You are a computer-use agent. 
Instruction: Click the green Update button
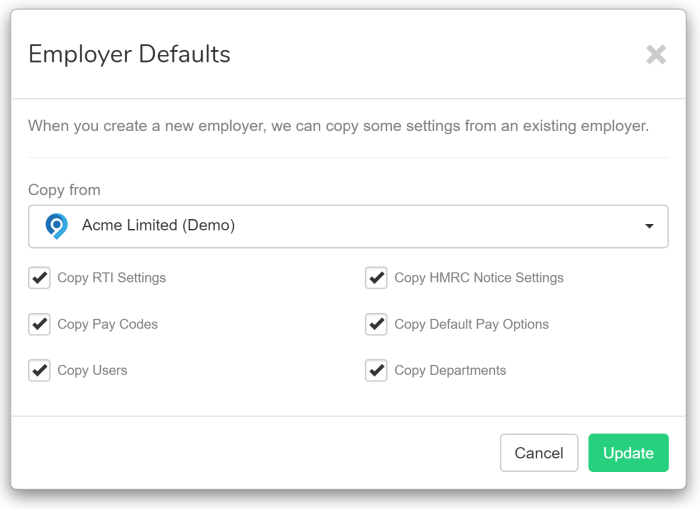pos(628,453)
